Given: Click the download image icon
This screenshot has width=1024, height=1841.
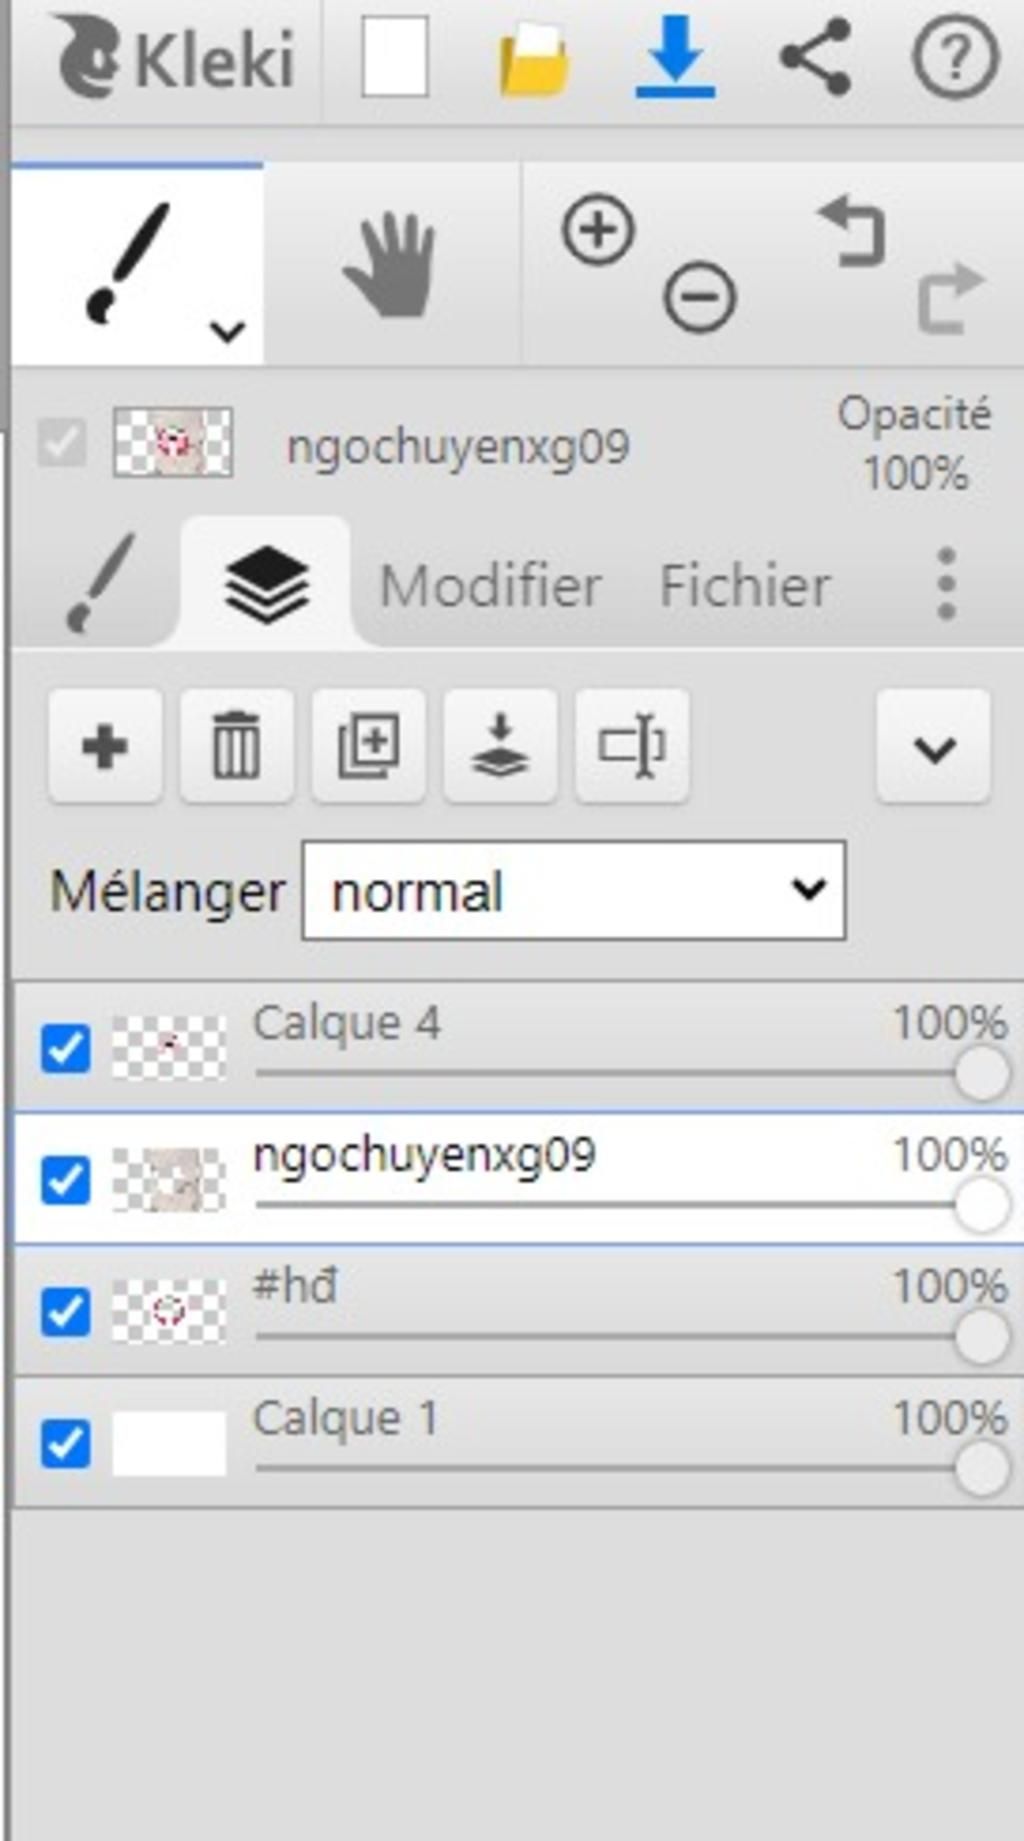Looking at the screenshot, I should pos(675,59).
